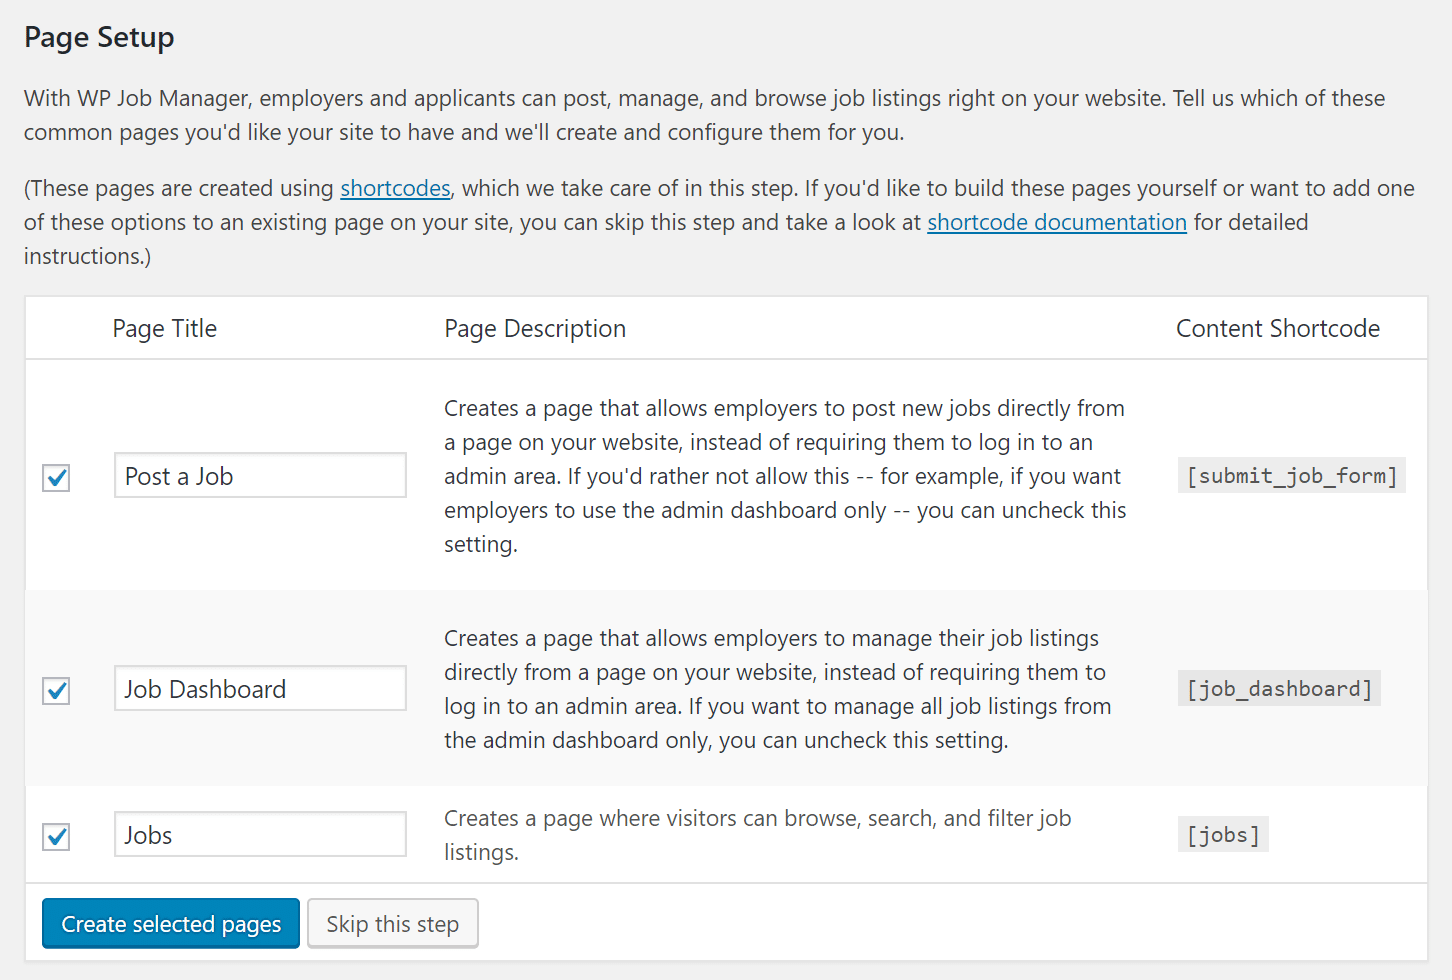The height and width of the screenshot is (980, 1452).
Task: Select the [jobs] shortcode text
Action: (x=1223, y=834)
